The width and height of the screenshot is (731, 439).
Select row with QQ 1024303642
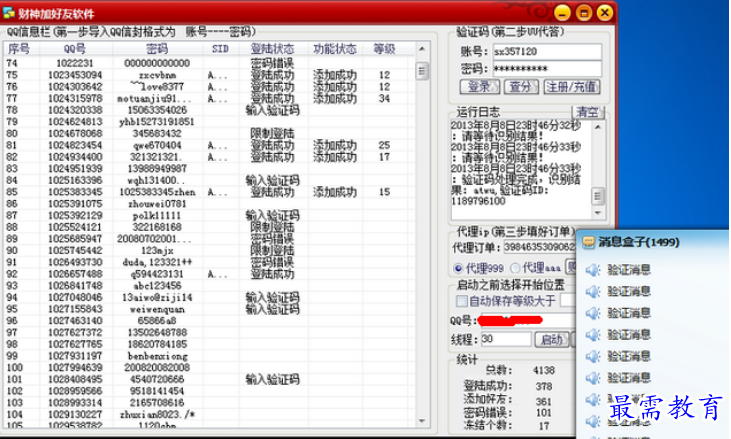[209, 87]
